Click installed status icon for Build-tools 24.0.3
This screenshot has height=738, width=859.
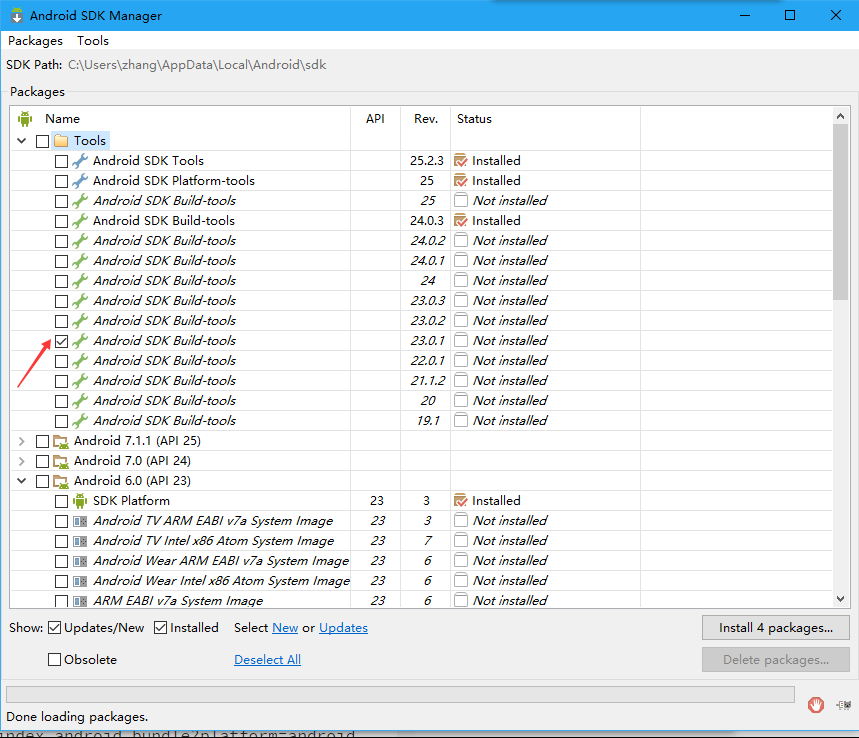(461, 221)
